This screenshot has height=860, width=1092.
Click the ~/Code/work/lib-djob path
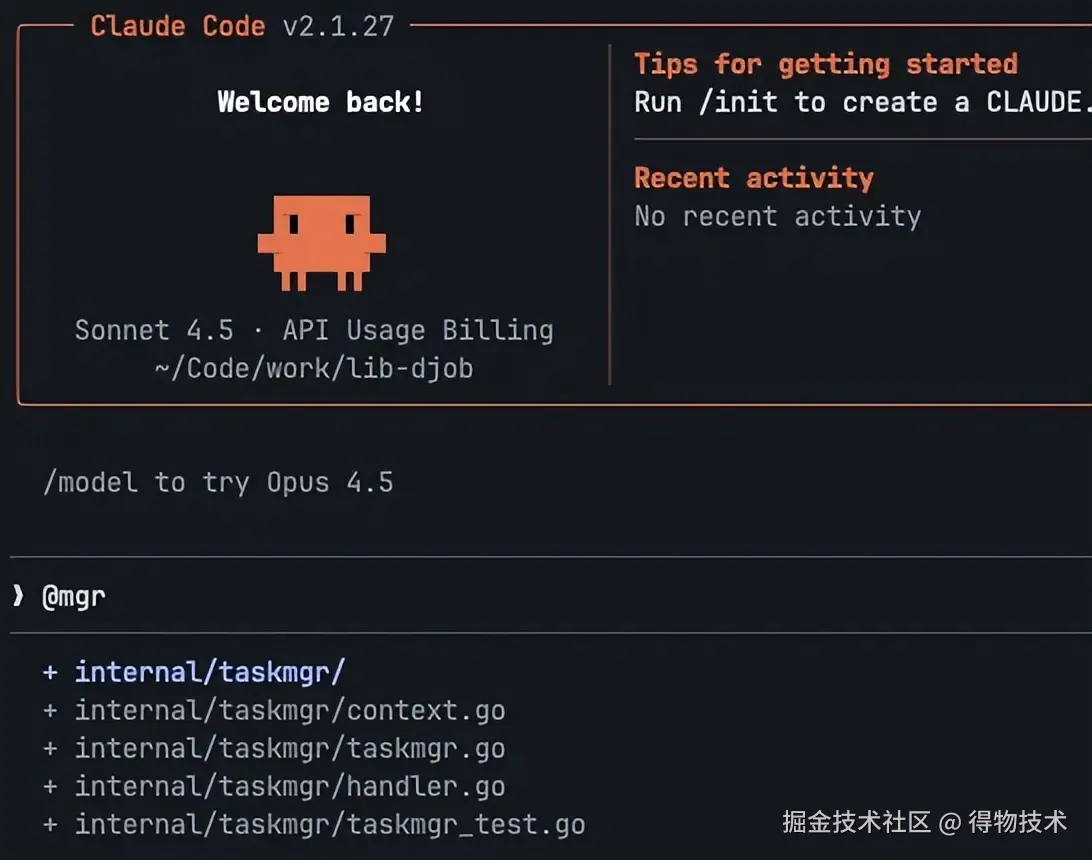pos(313,368)
